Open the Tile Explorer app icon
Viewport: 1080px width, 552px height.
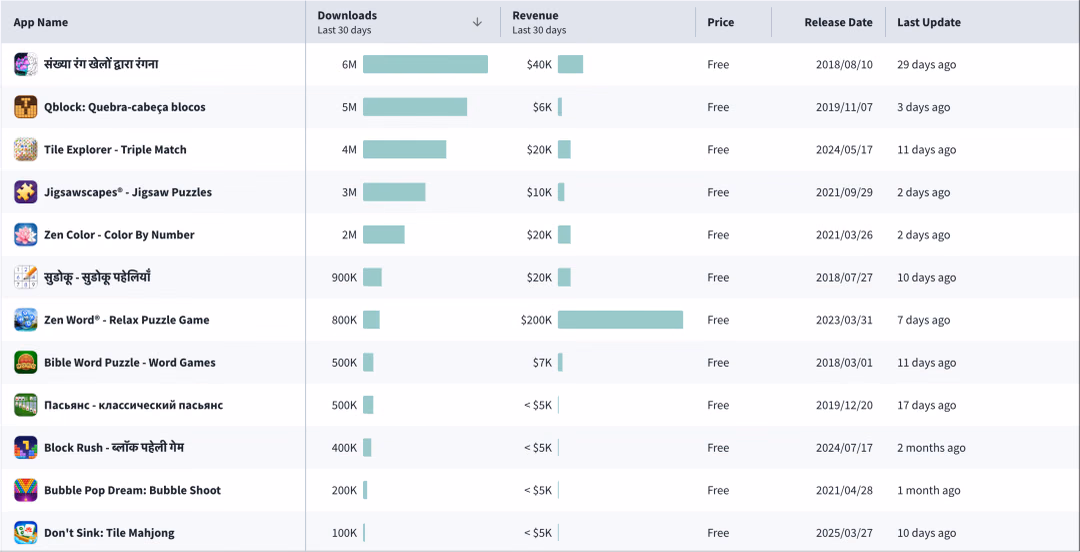(x=25, y=150)
